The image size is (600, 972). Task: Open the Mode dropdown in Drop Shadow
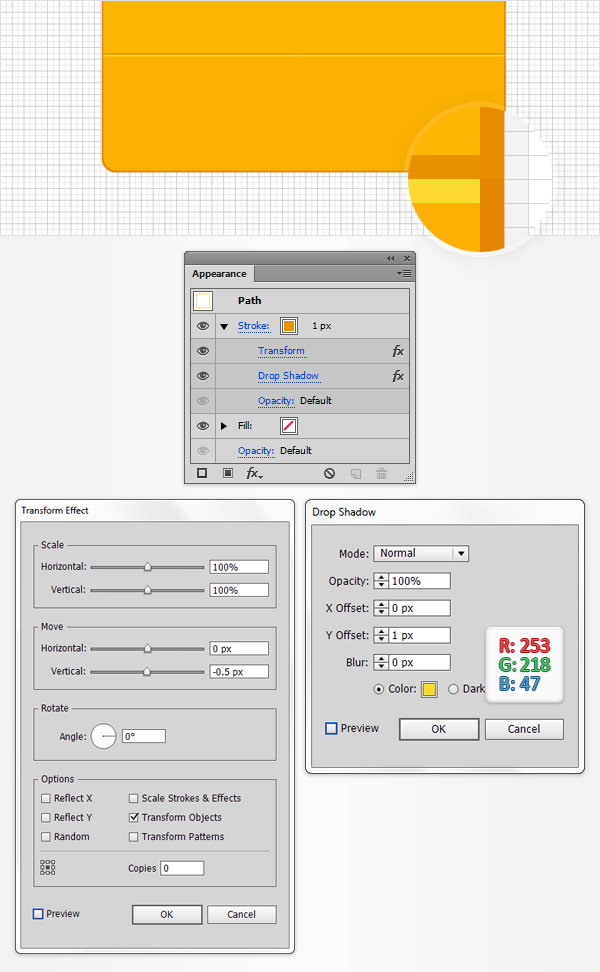coord(421,553)
